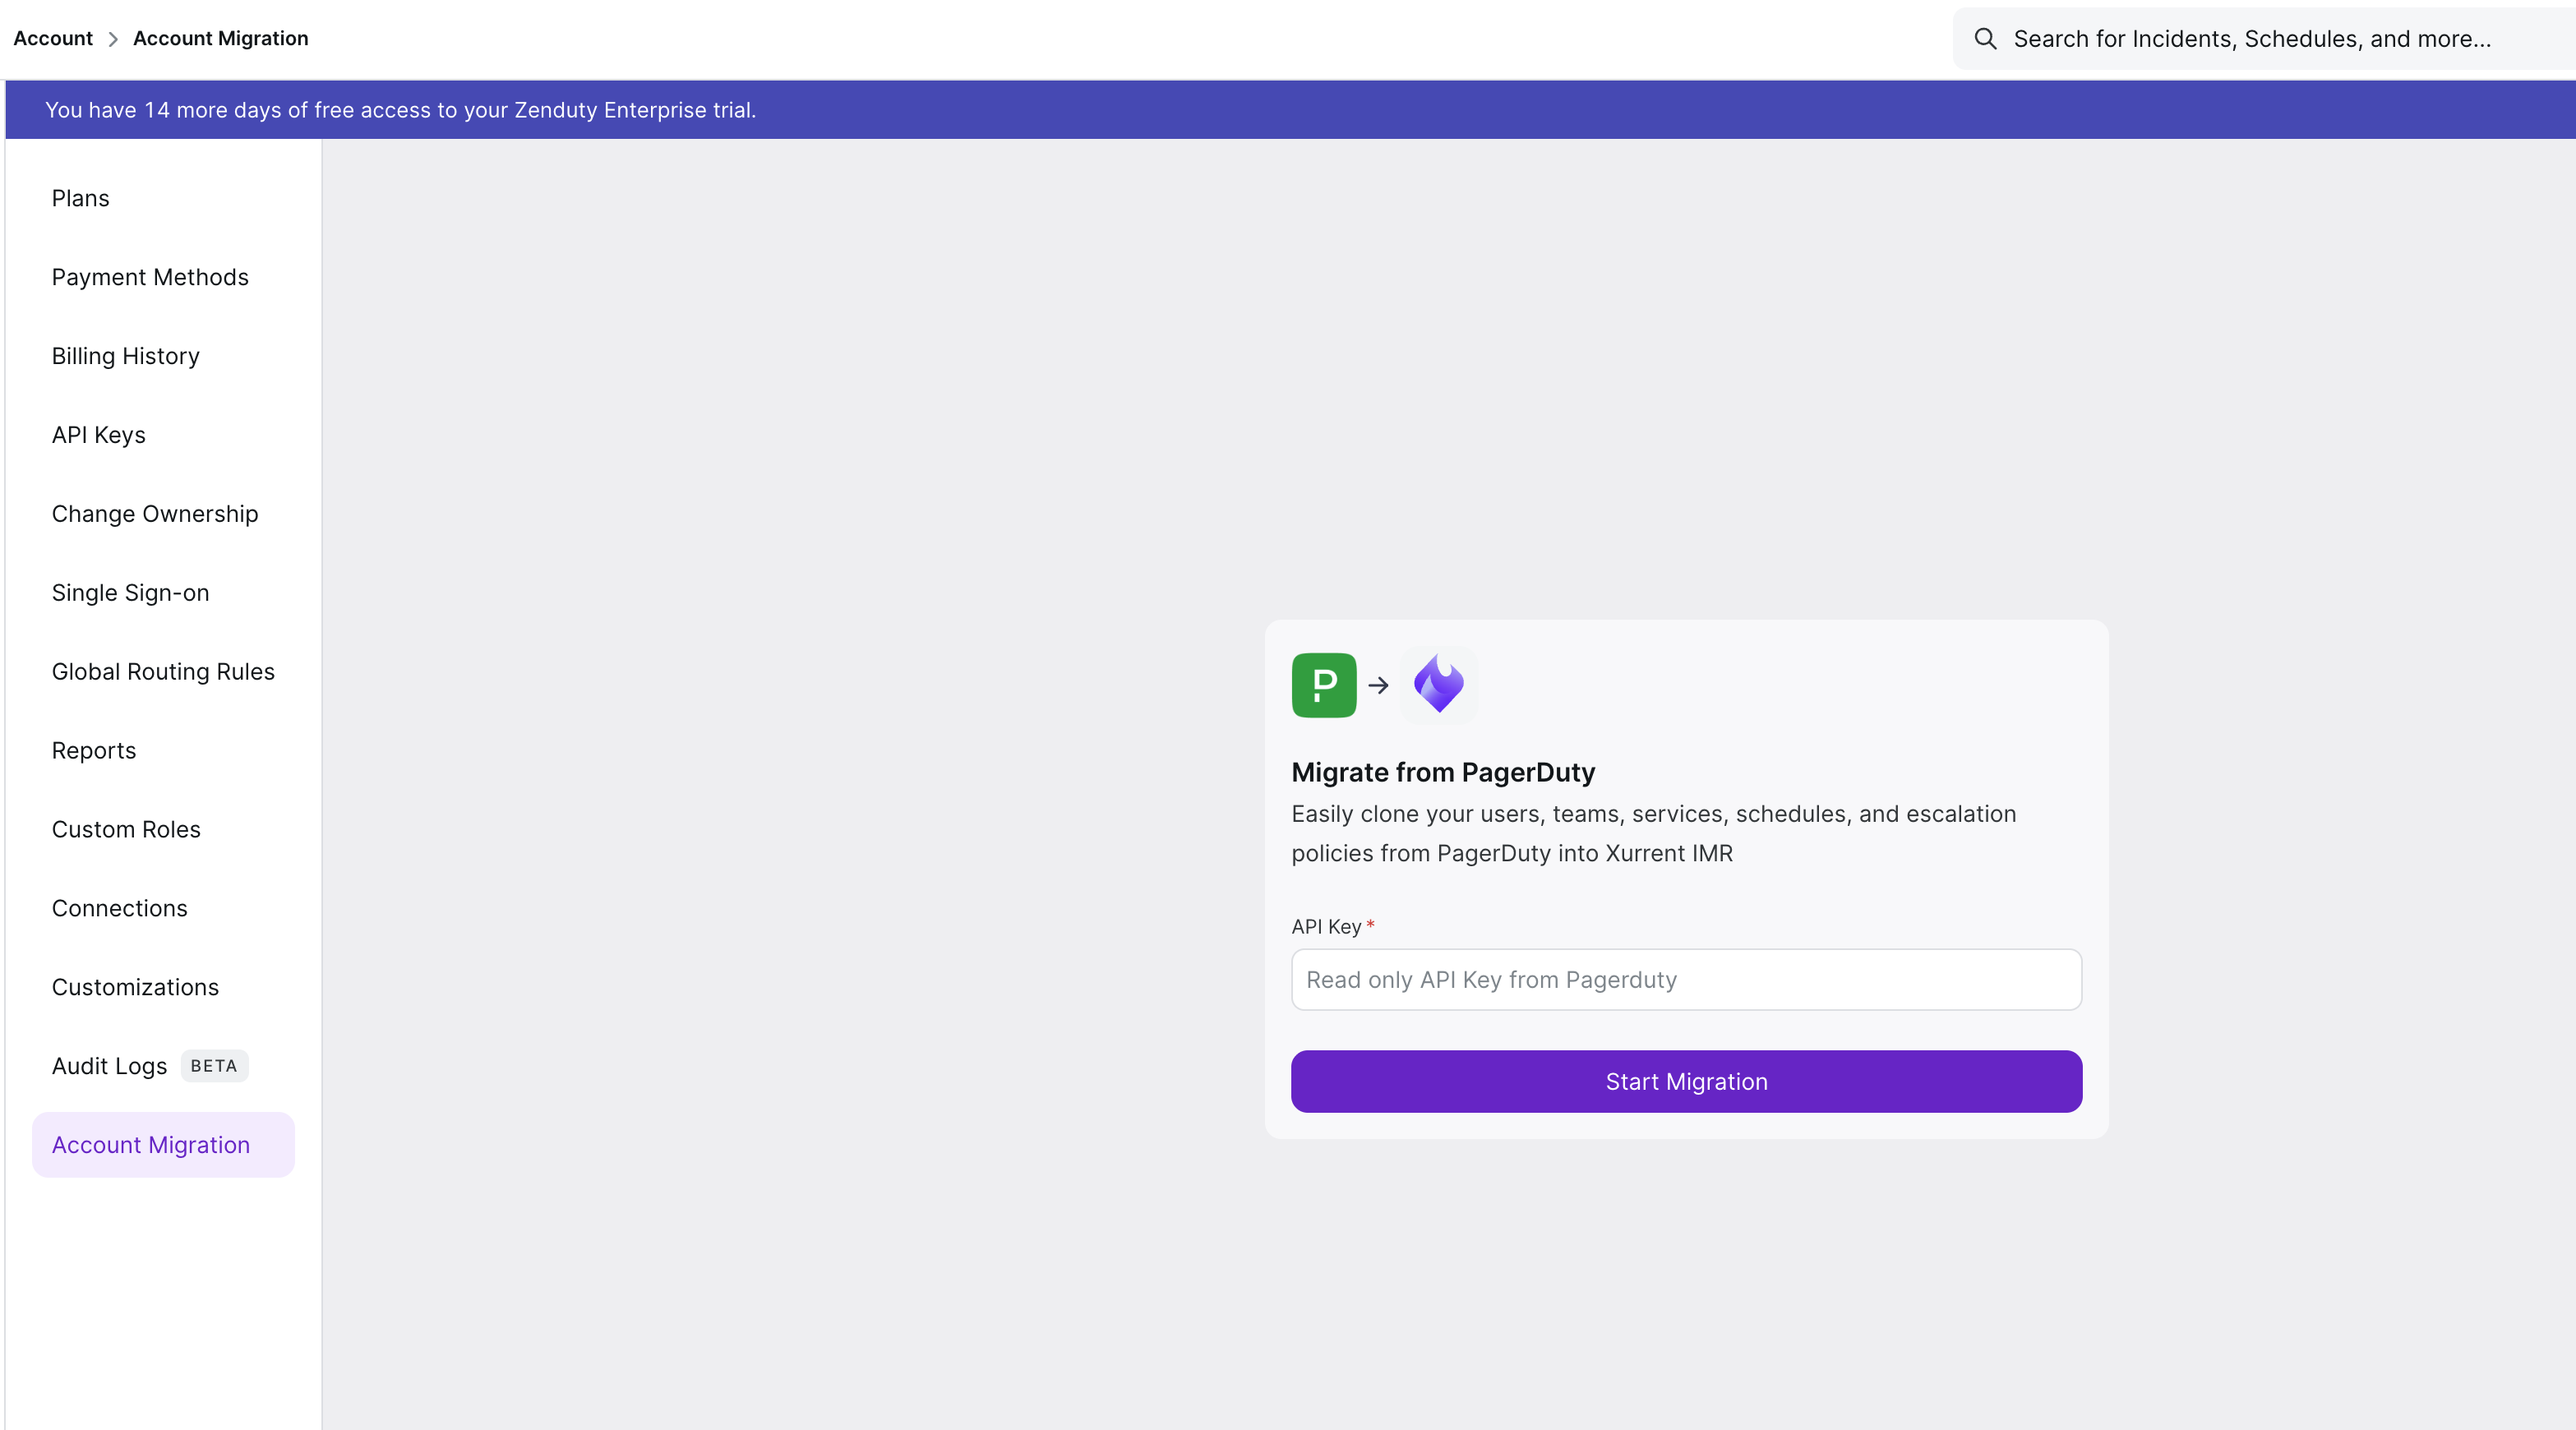This screenshot has width=2576, height=1430.
Task: Navigate to Single Sign-on settings
Action: point(131,593)
